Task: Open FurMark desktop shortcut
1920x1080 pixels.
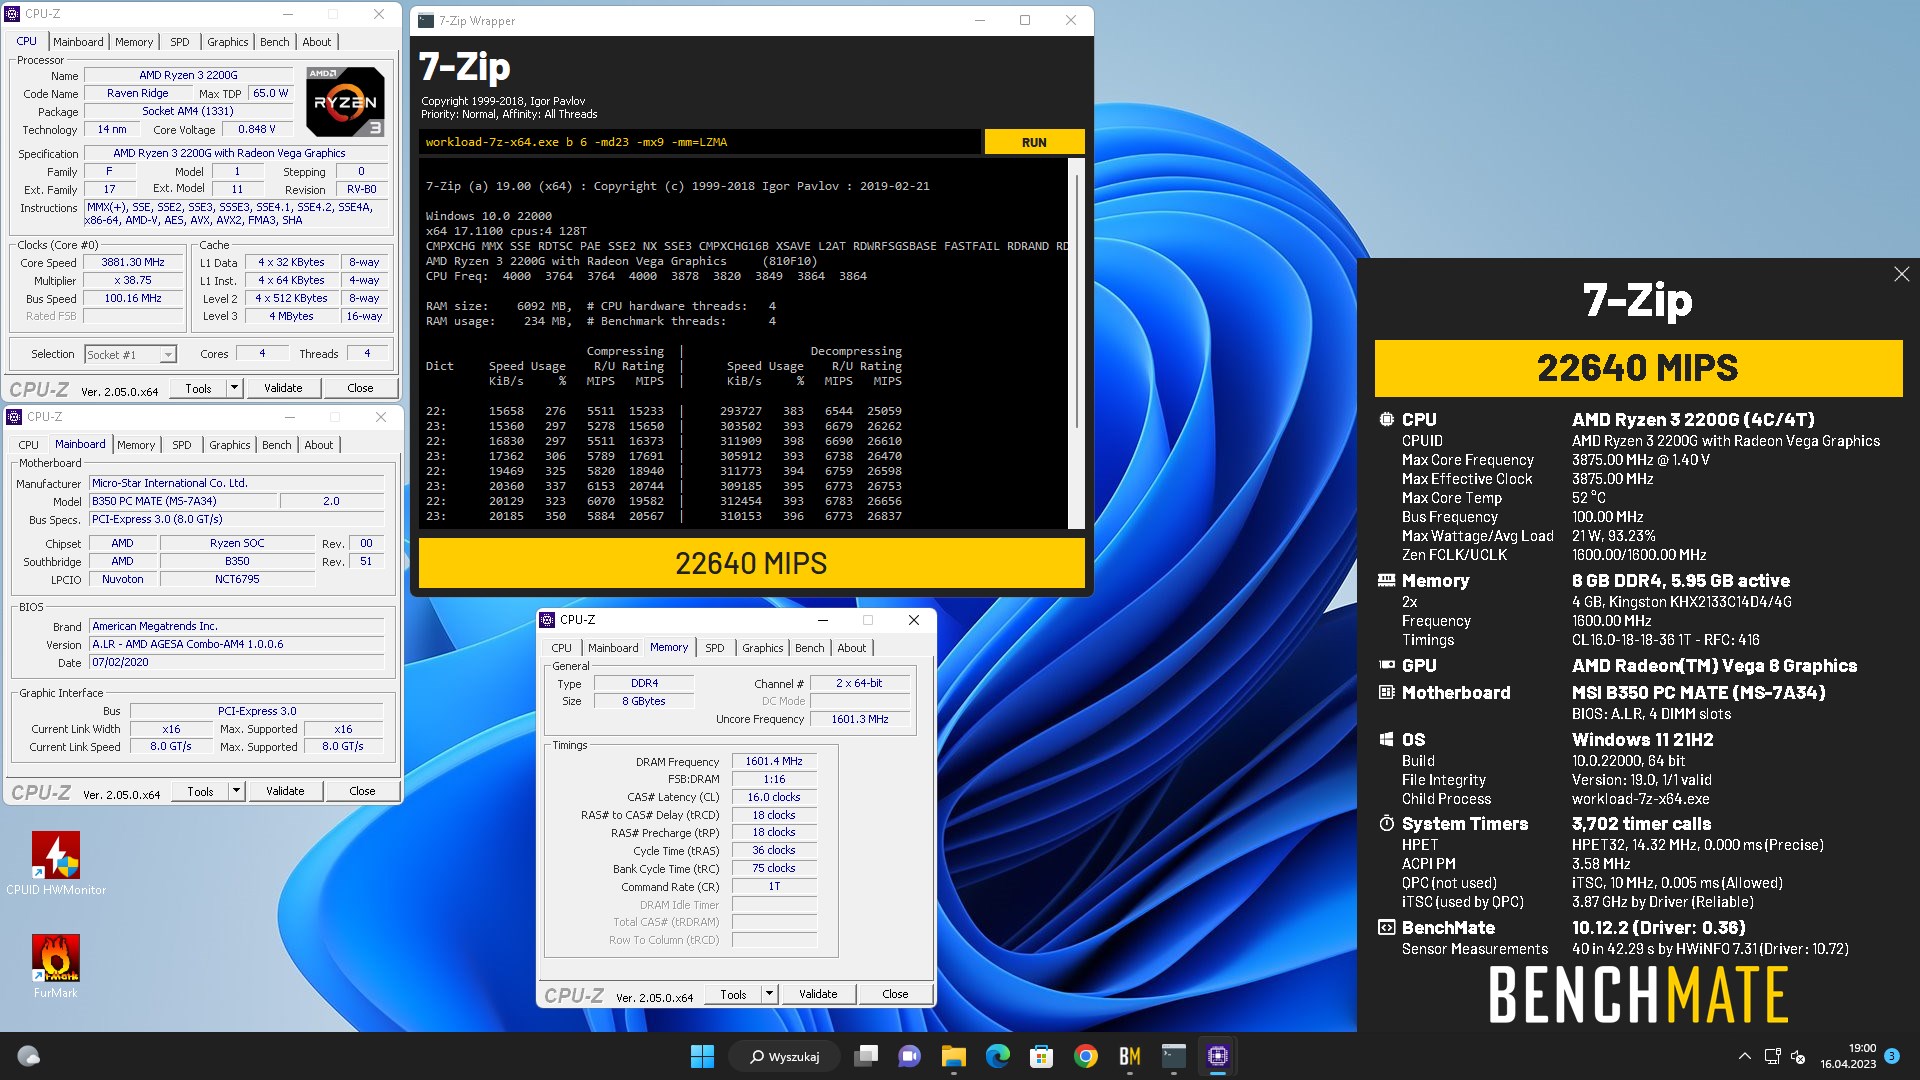Action: [x=56, y=965]
